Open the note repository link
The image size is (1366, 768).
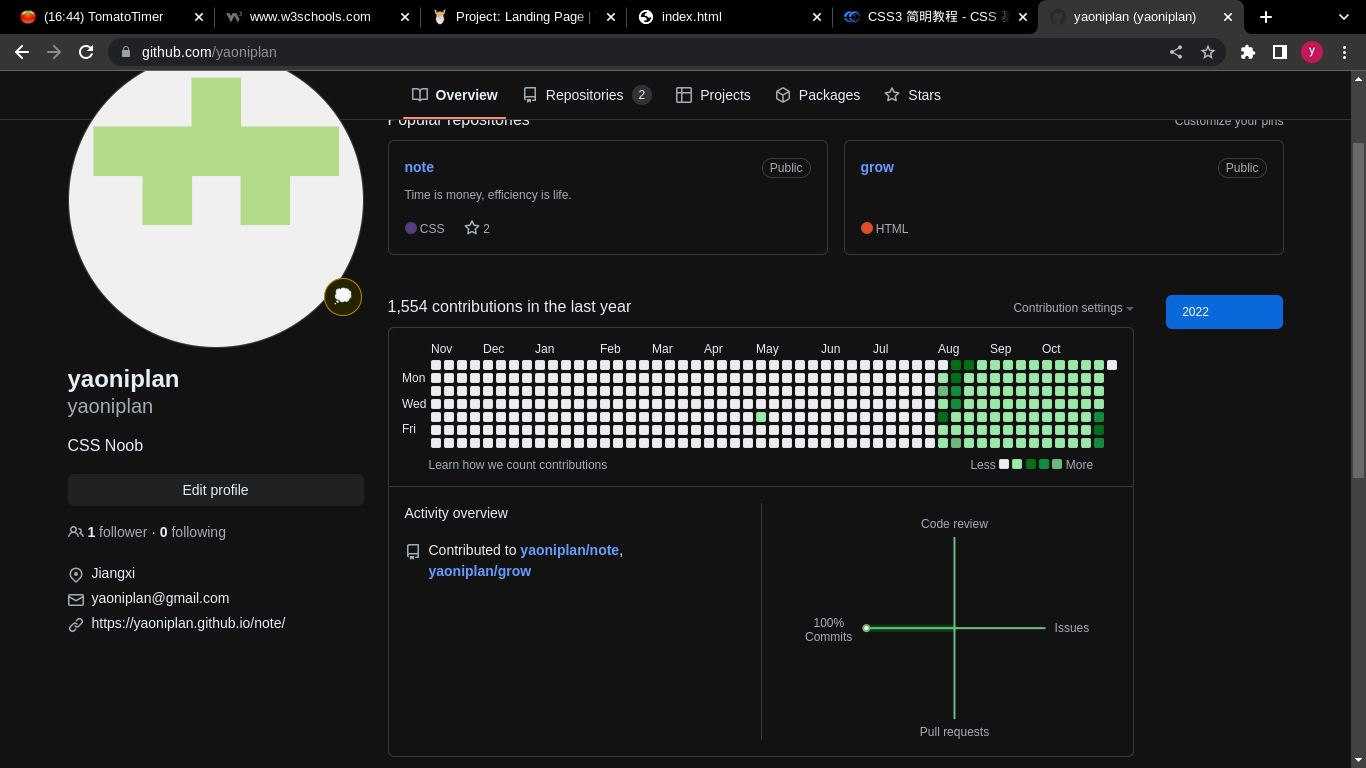419,167
